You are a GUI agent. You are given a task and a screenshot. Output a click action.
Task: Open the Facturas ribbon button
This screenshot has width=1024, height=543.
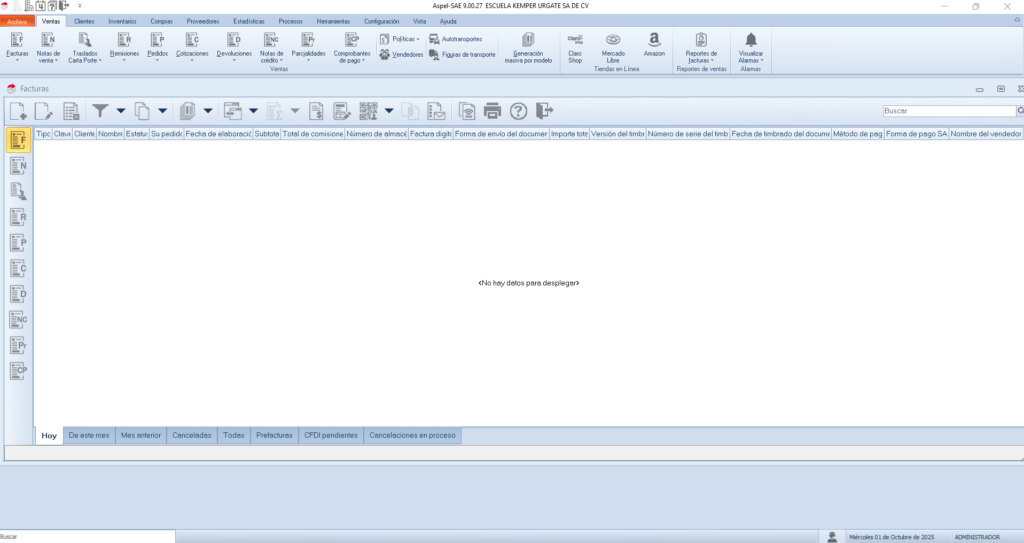pyautogui.click(x=18, y=46)
